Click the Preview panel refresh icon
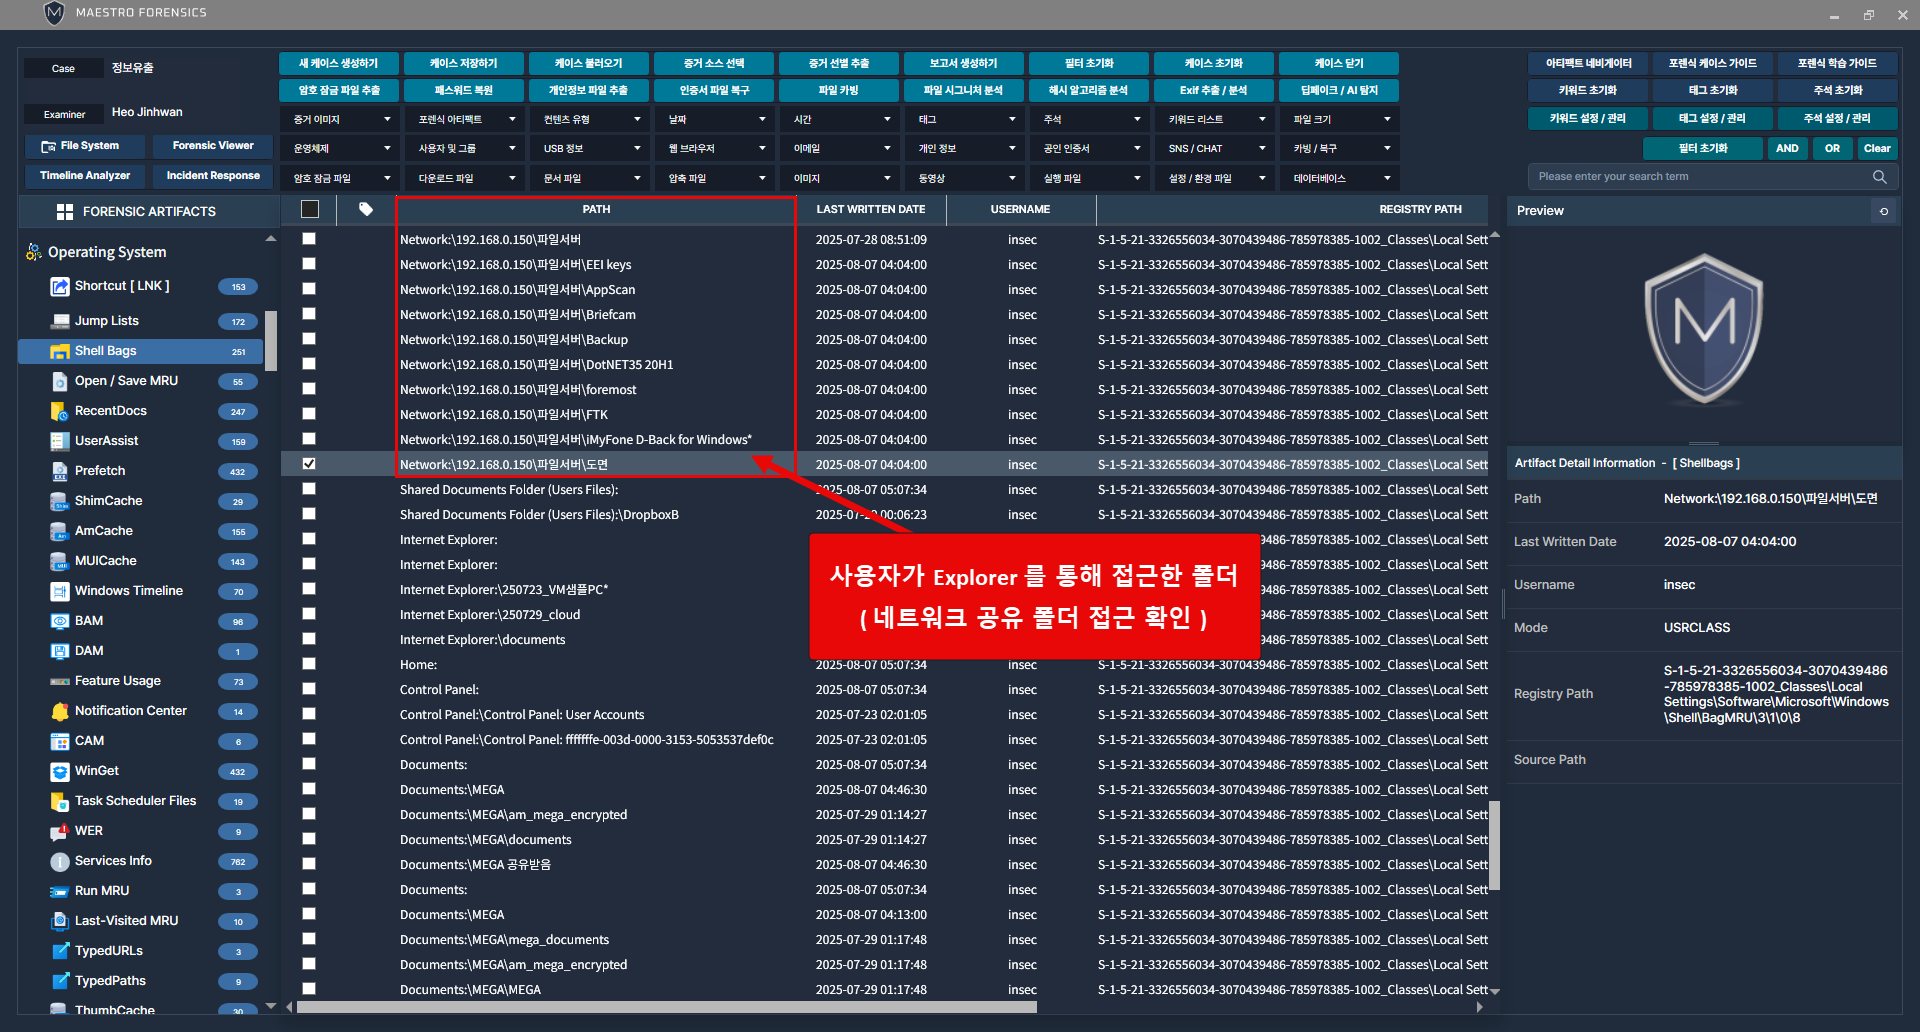The image size is (1920, 1032). (x=1884, y=211)
